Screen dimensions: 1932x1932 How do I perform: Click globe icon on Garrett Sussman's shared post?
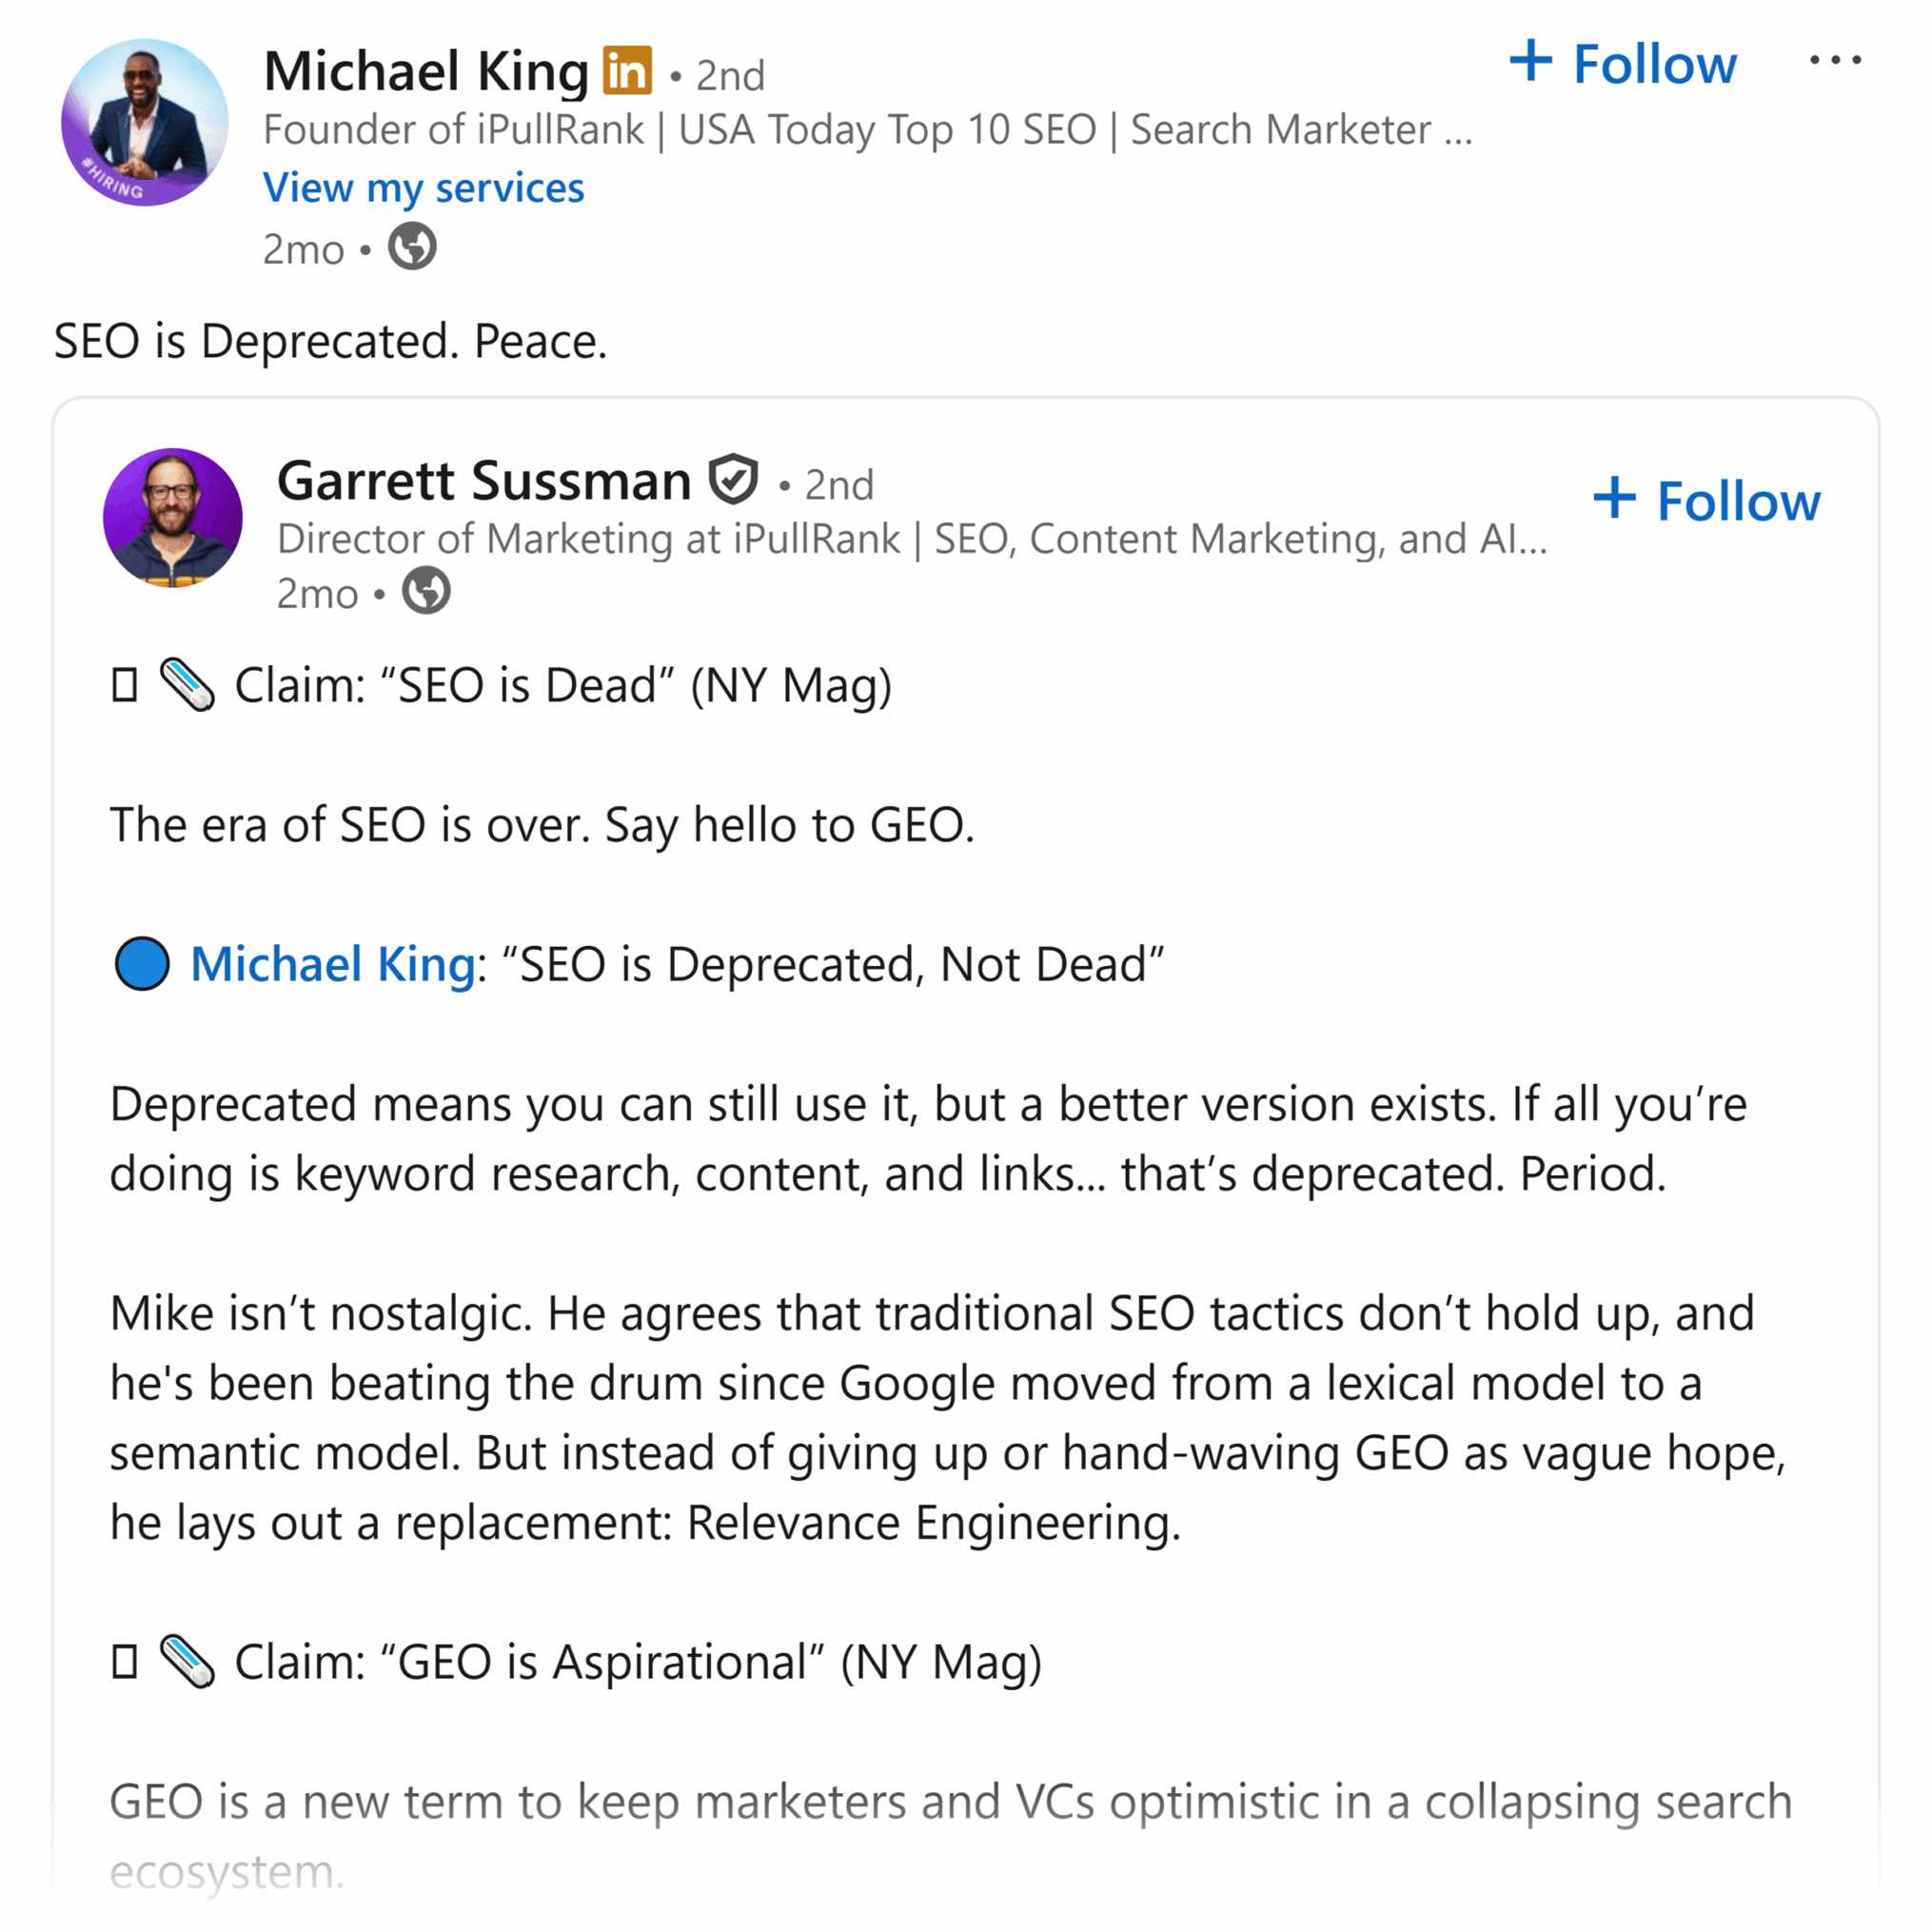coord(426,591)
